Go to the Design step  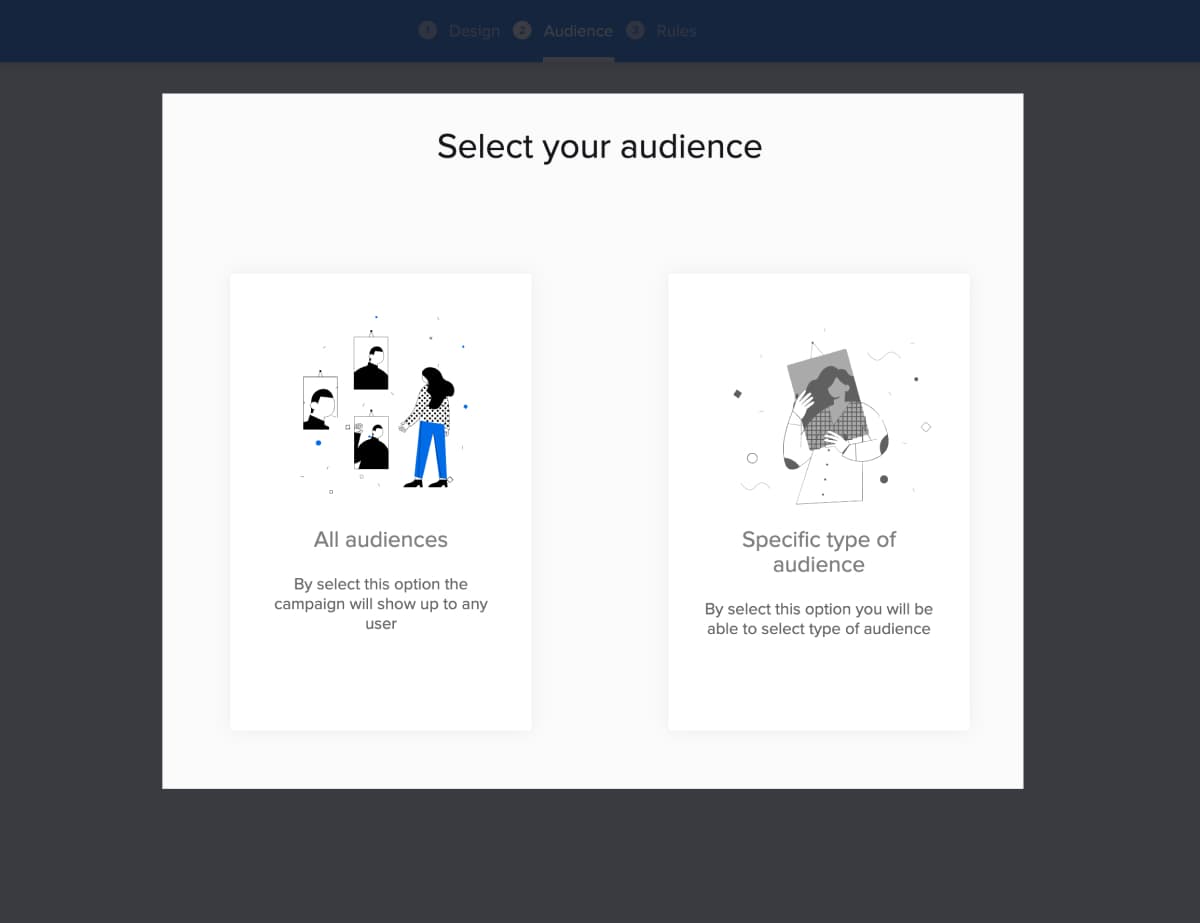[474, 31]
